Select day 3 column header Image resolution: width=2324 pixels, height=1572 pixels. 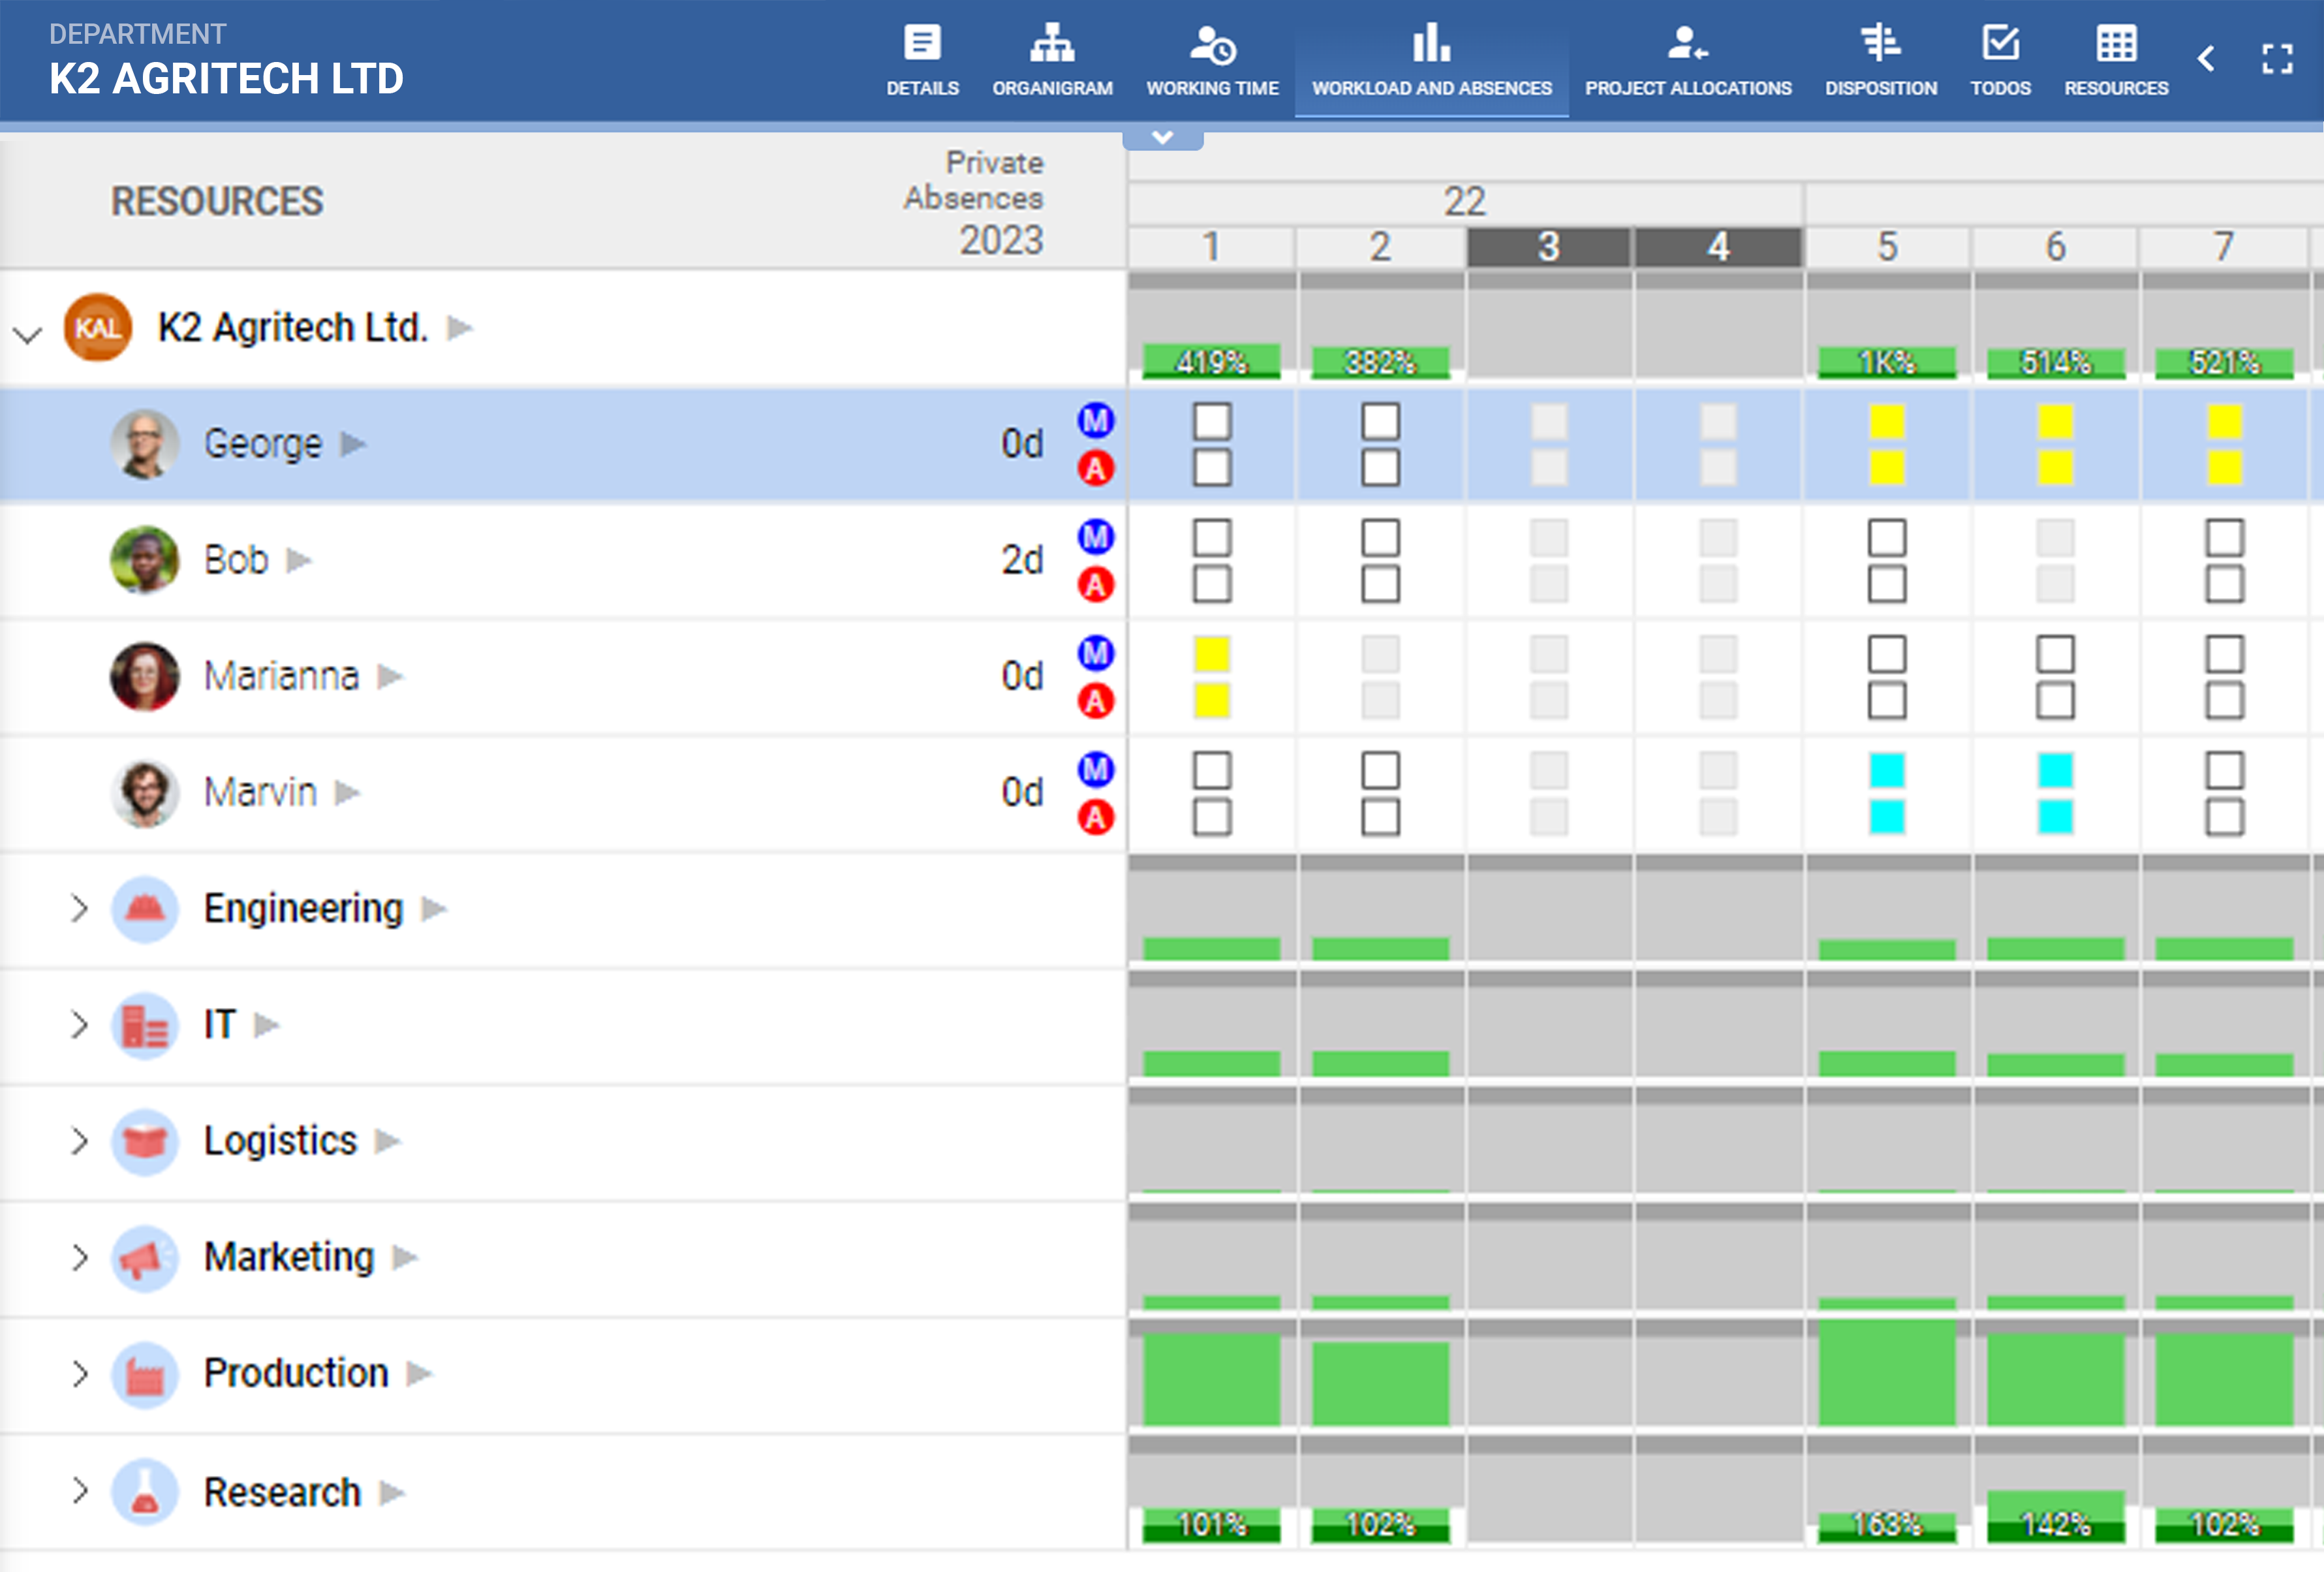(1548, 247)
